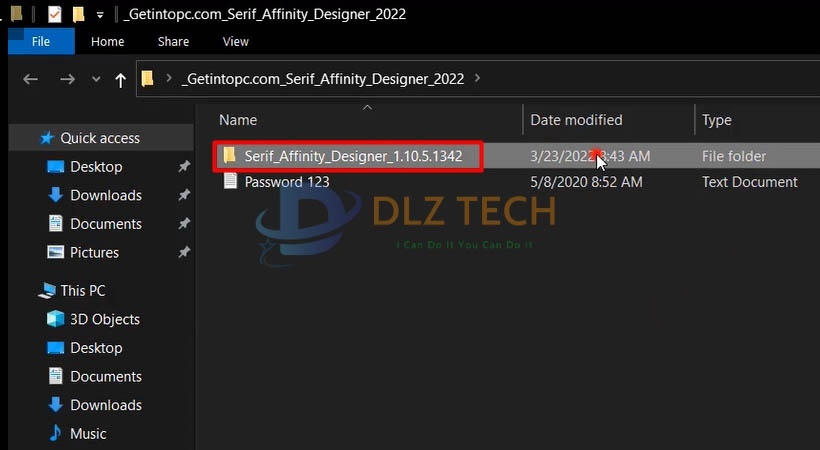Open Customize Quick Access Toolbar dropdown
The width and height of the screenshot is (820, 450).
[100, 15]
